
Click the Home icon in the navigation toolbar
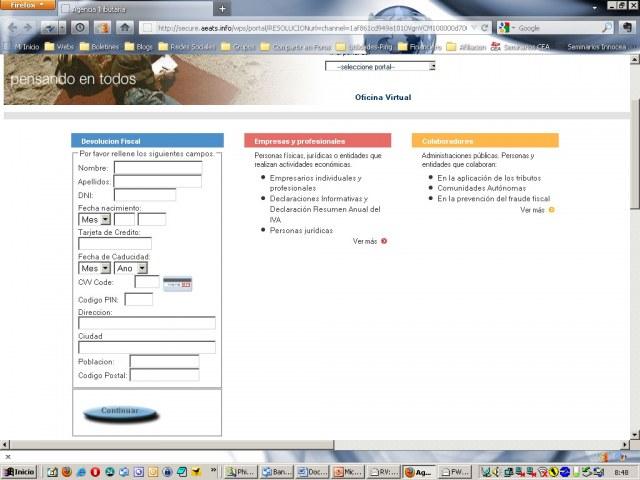tap(127, 28)
